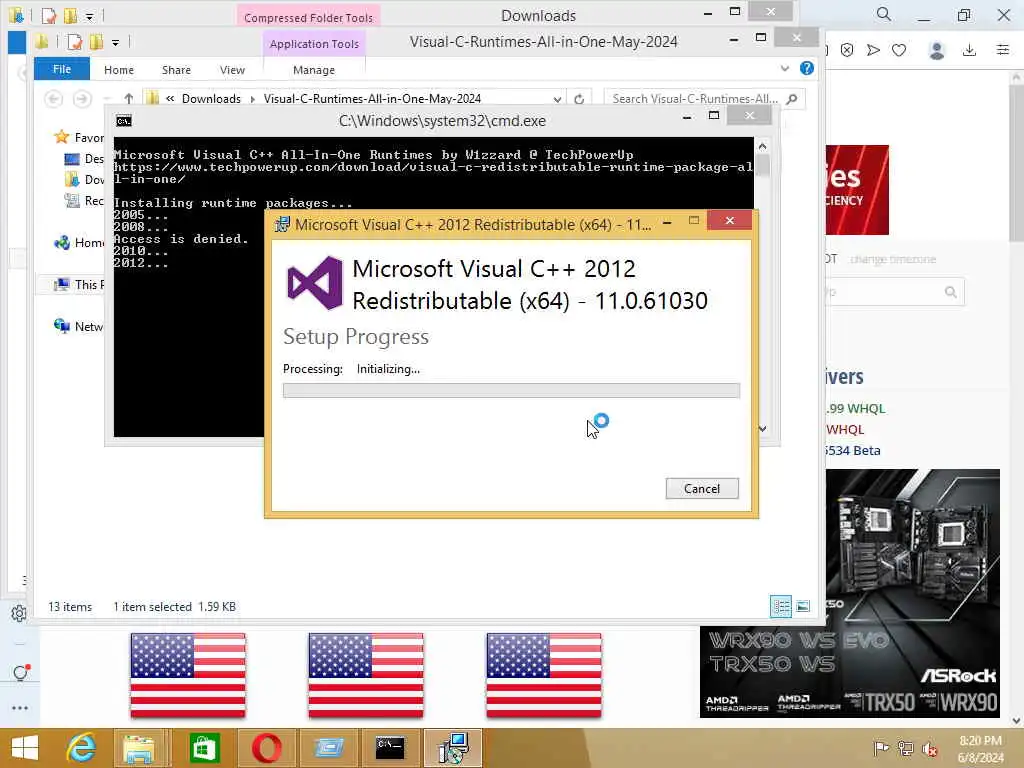Open Opera browser search icon
The image size is (1024, 768).
coord(884,14)
